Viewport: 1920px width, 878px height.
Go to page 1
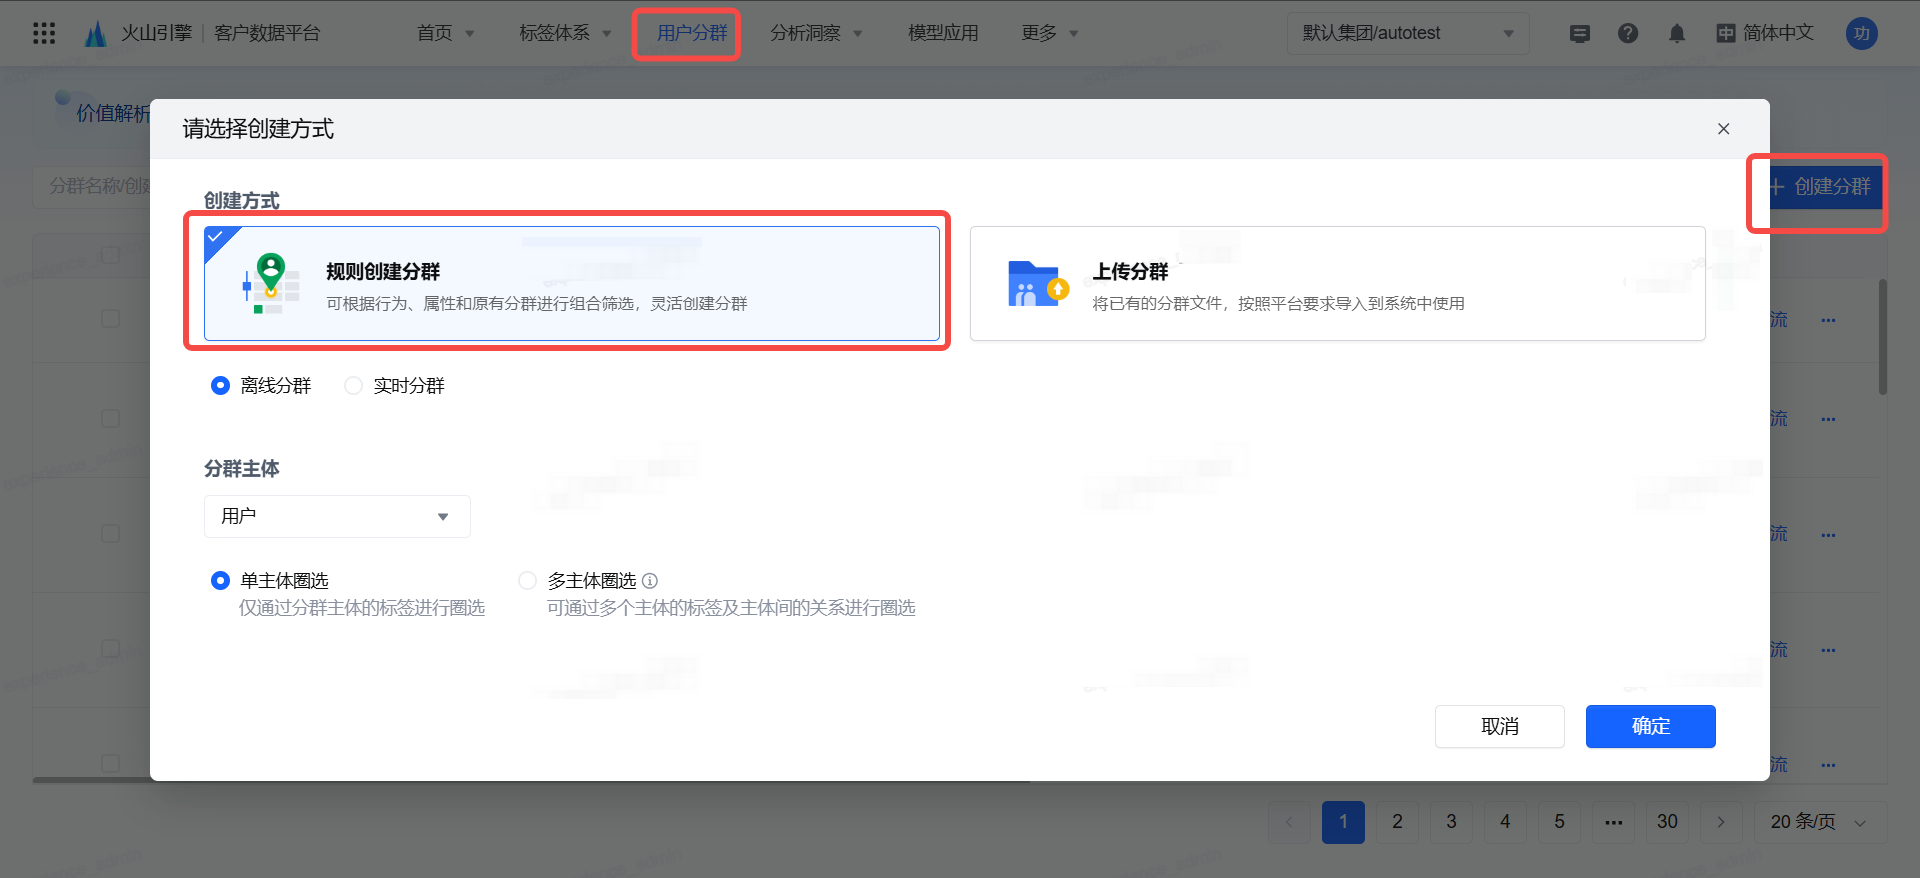pyautogui.click(x=1343, y=822)
